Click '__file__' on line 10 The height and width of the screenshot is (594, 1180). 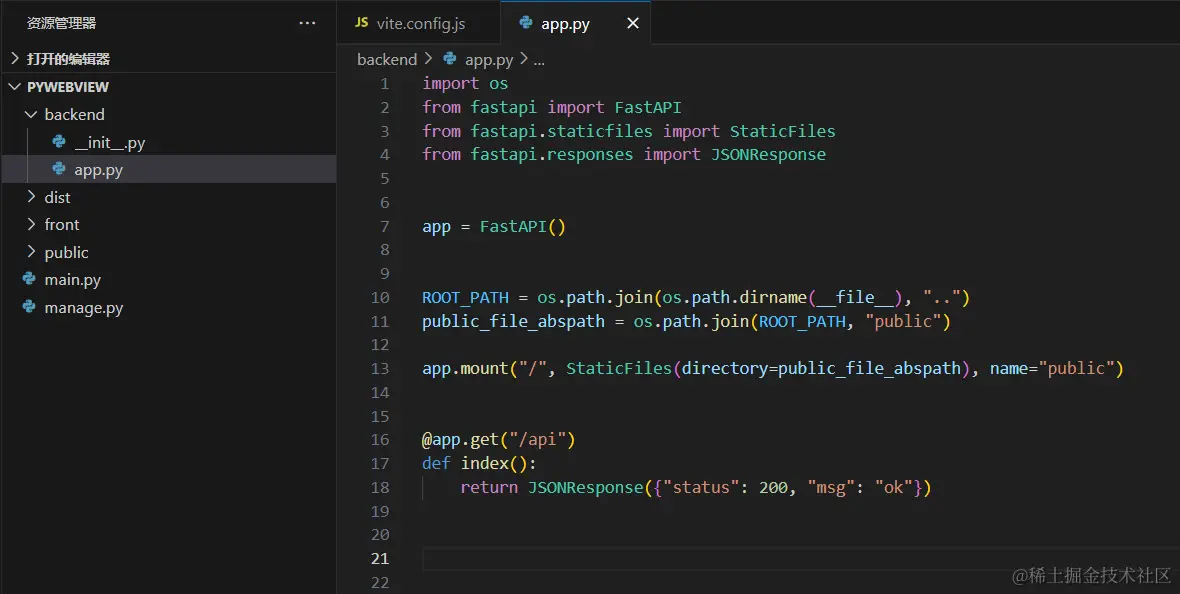(856, 297)
